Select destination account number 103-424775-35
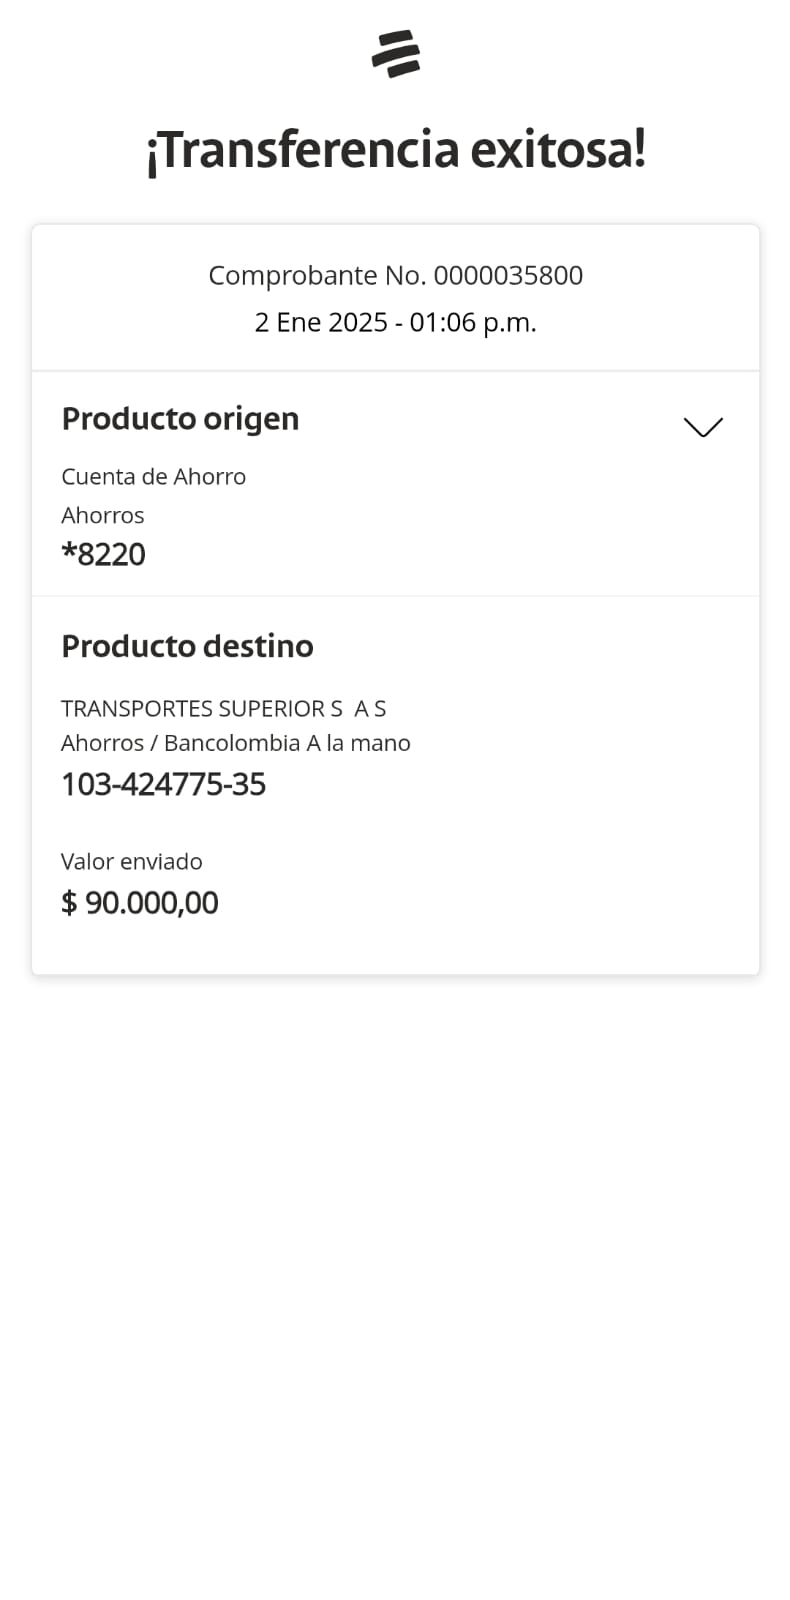Image resolution: width=790 pixels, height=1600 pixels. pos(163,785)
